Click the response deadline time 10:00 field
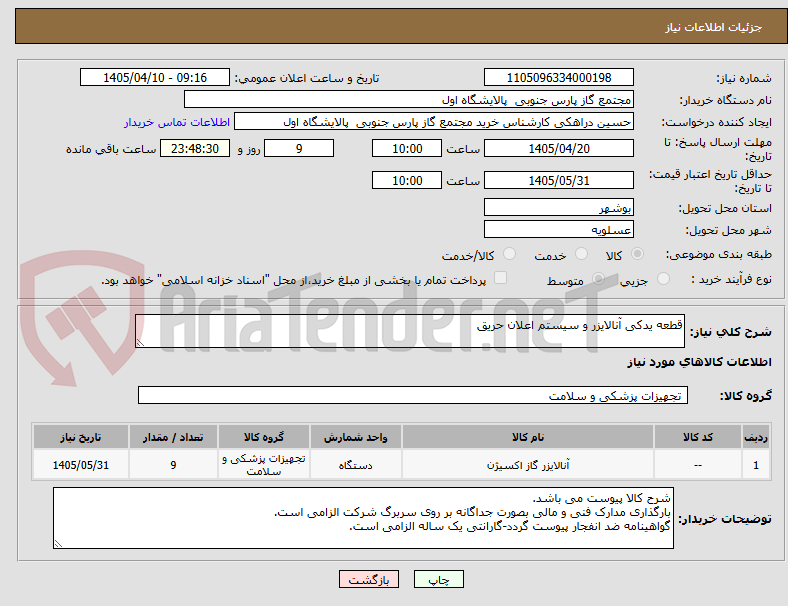 point(407,149)
